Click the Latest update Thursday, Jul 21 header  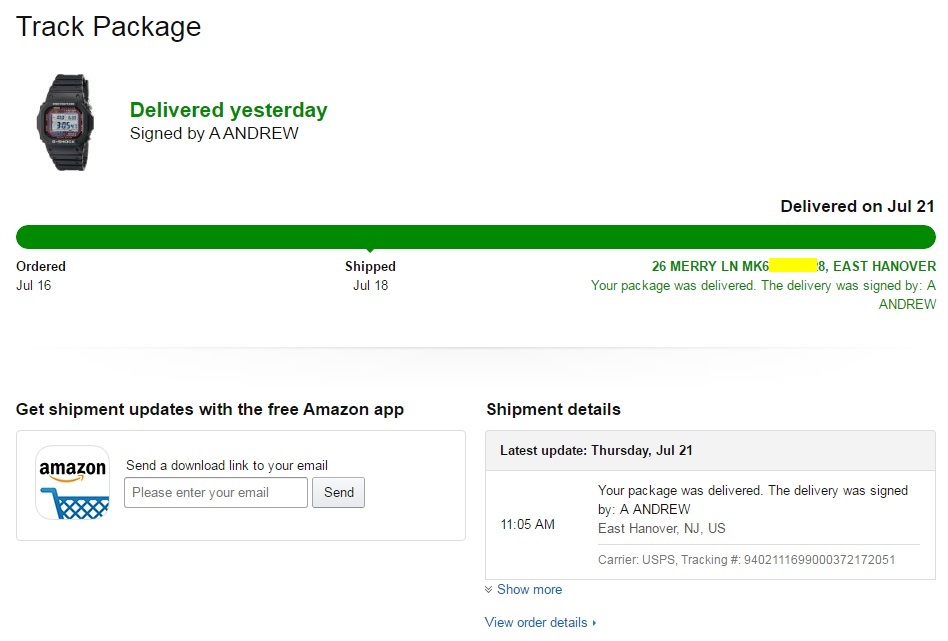click(596, 450)
